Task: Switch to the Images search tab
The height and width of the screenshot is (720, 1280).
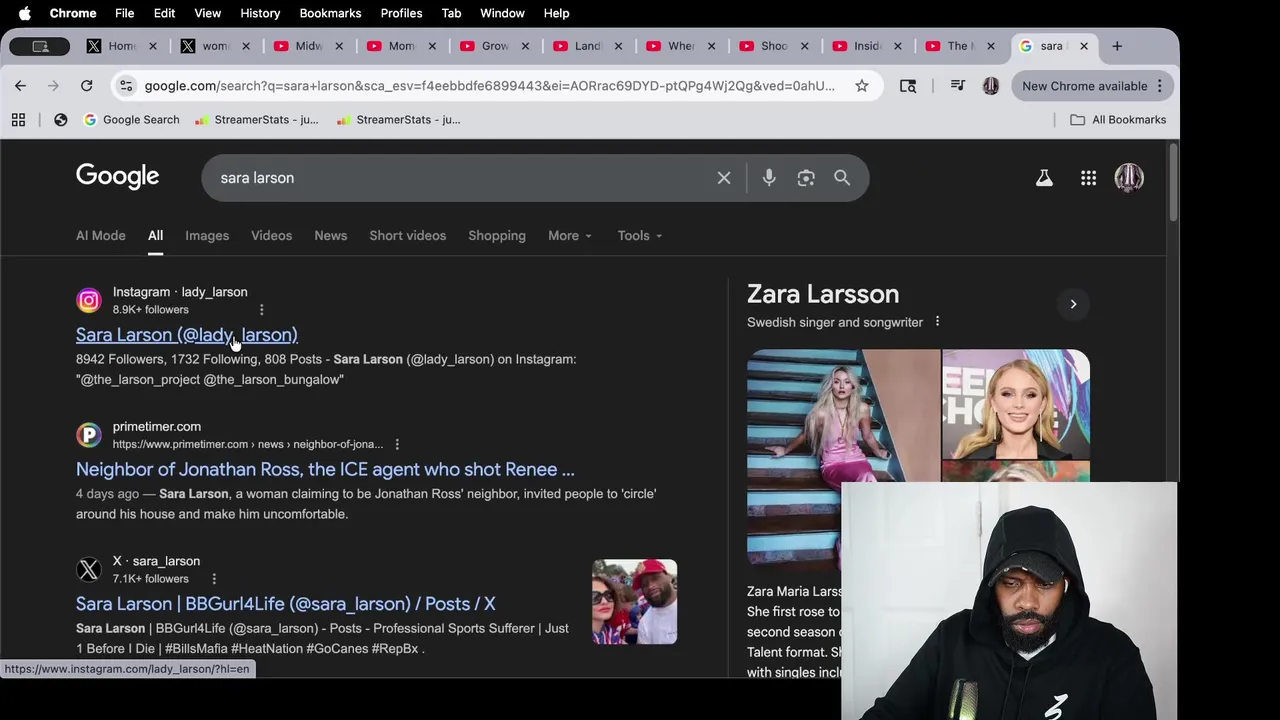Action: tap(207, 236)
